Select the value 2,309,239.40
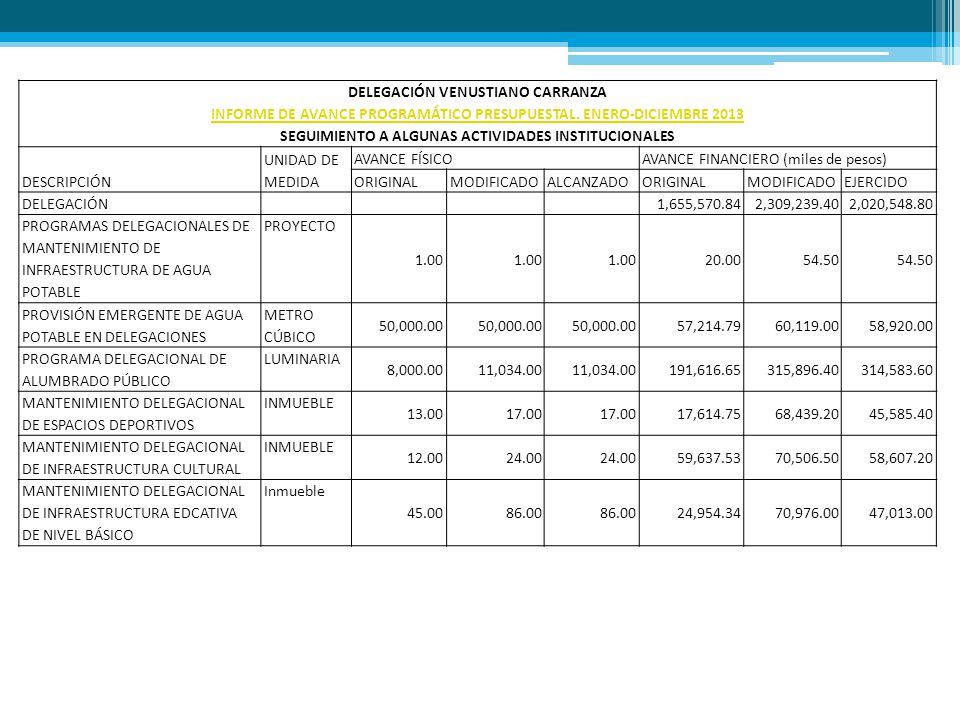This screenshot has height=720, width=960. (x=797, y=204)
